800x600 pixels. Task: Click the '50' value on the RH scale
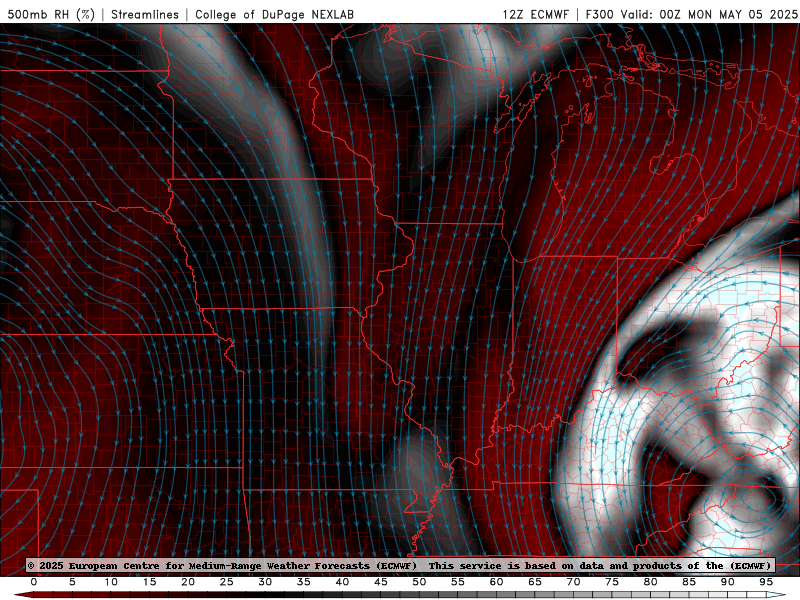(x=419, y=582)
